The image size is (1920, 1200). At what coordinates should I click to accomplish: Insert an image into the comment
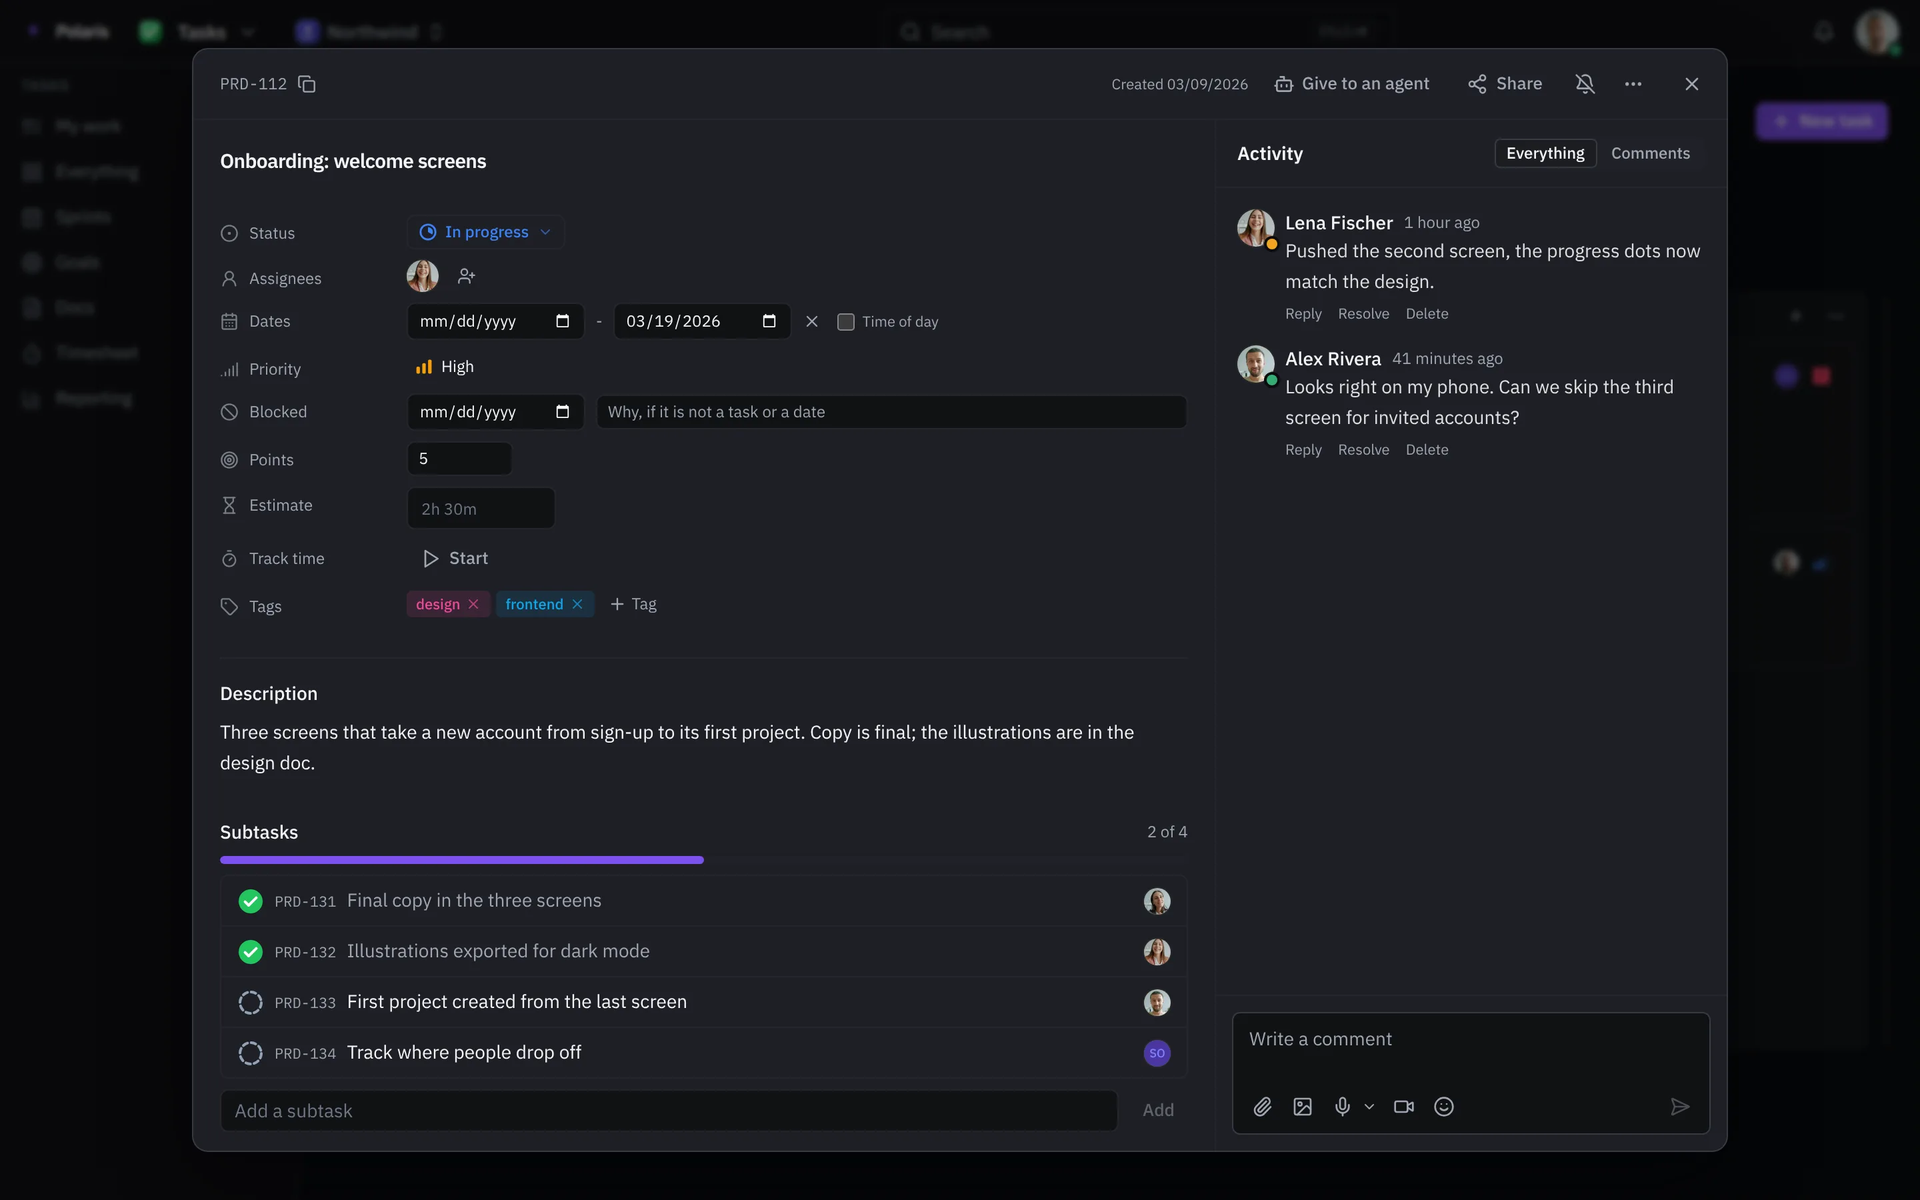pos(1302,1106)
